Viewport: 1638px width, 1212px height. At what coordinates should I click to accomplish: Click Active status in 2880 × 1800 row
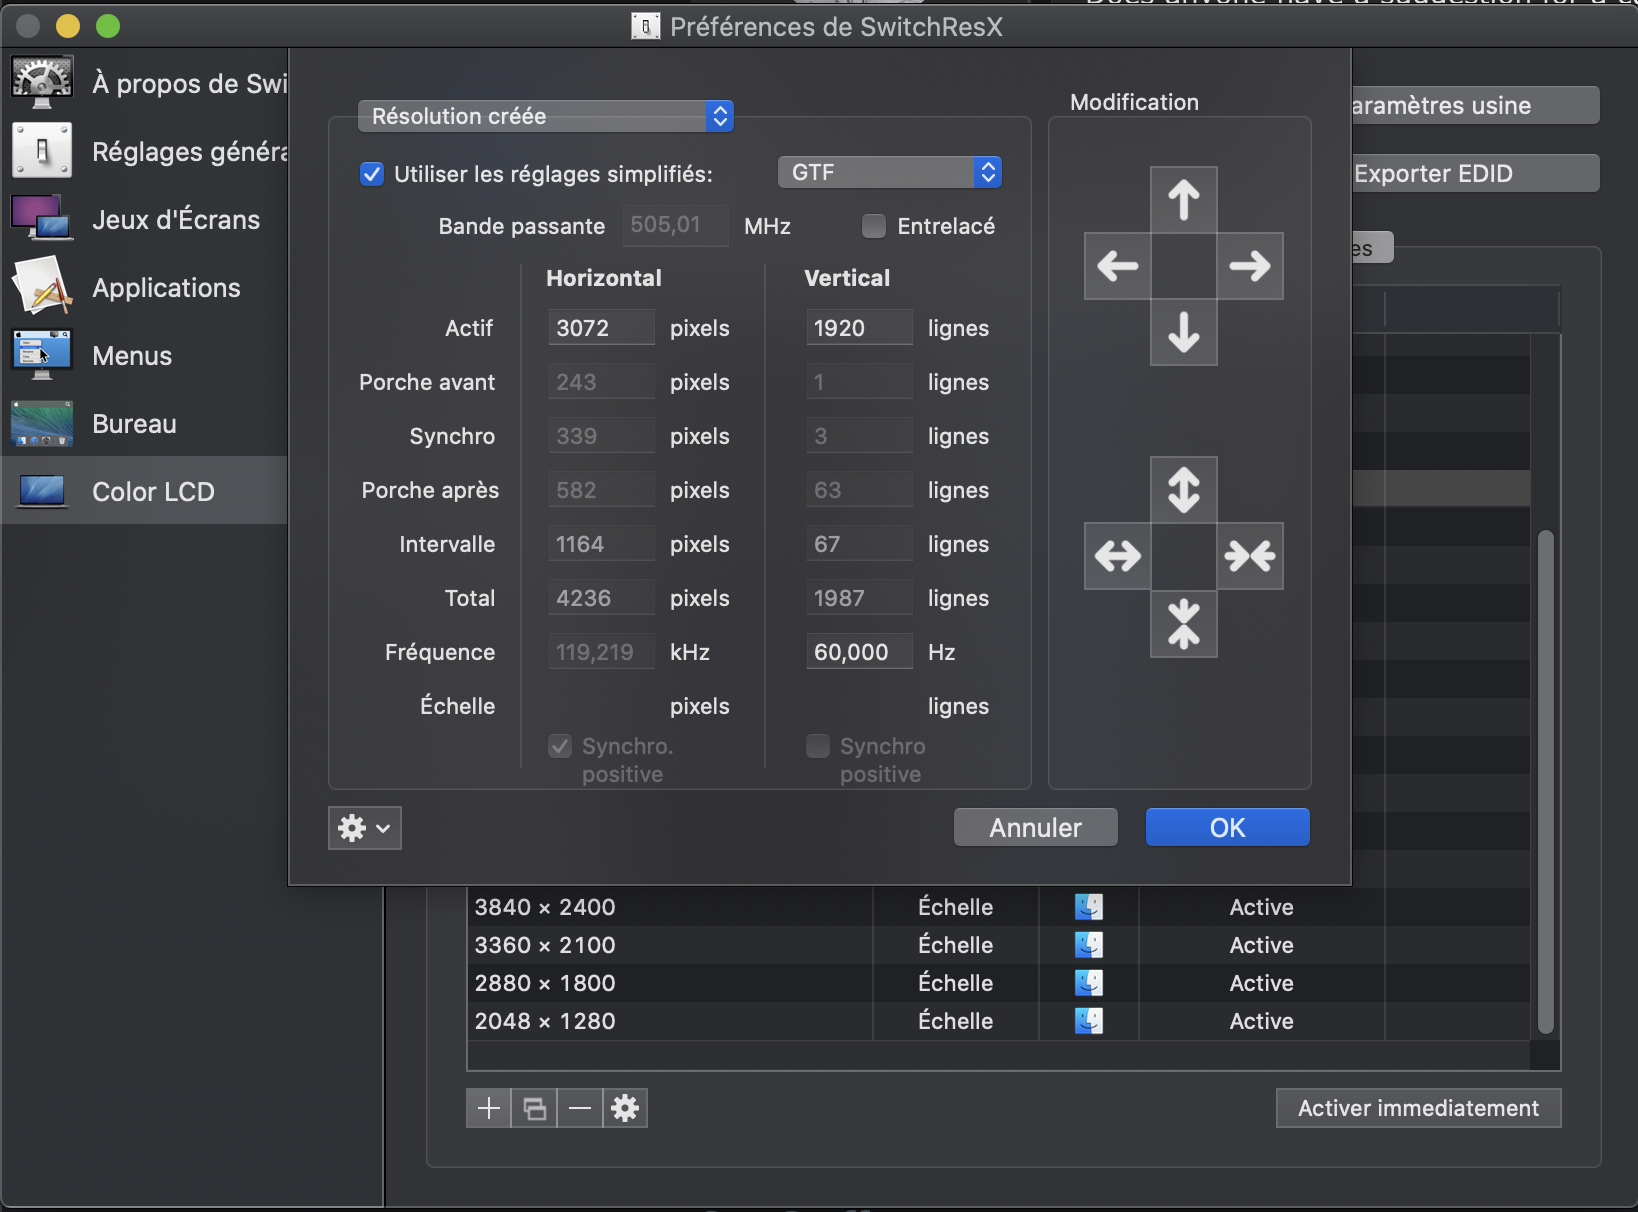[x=1262, y=983]
